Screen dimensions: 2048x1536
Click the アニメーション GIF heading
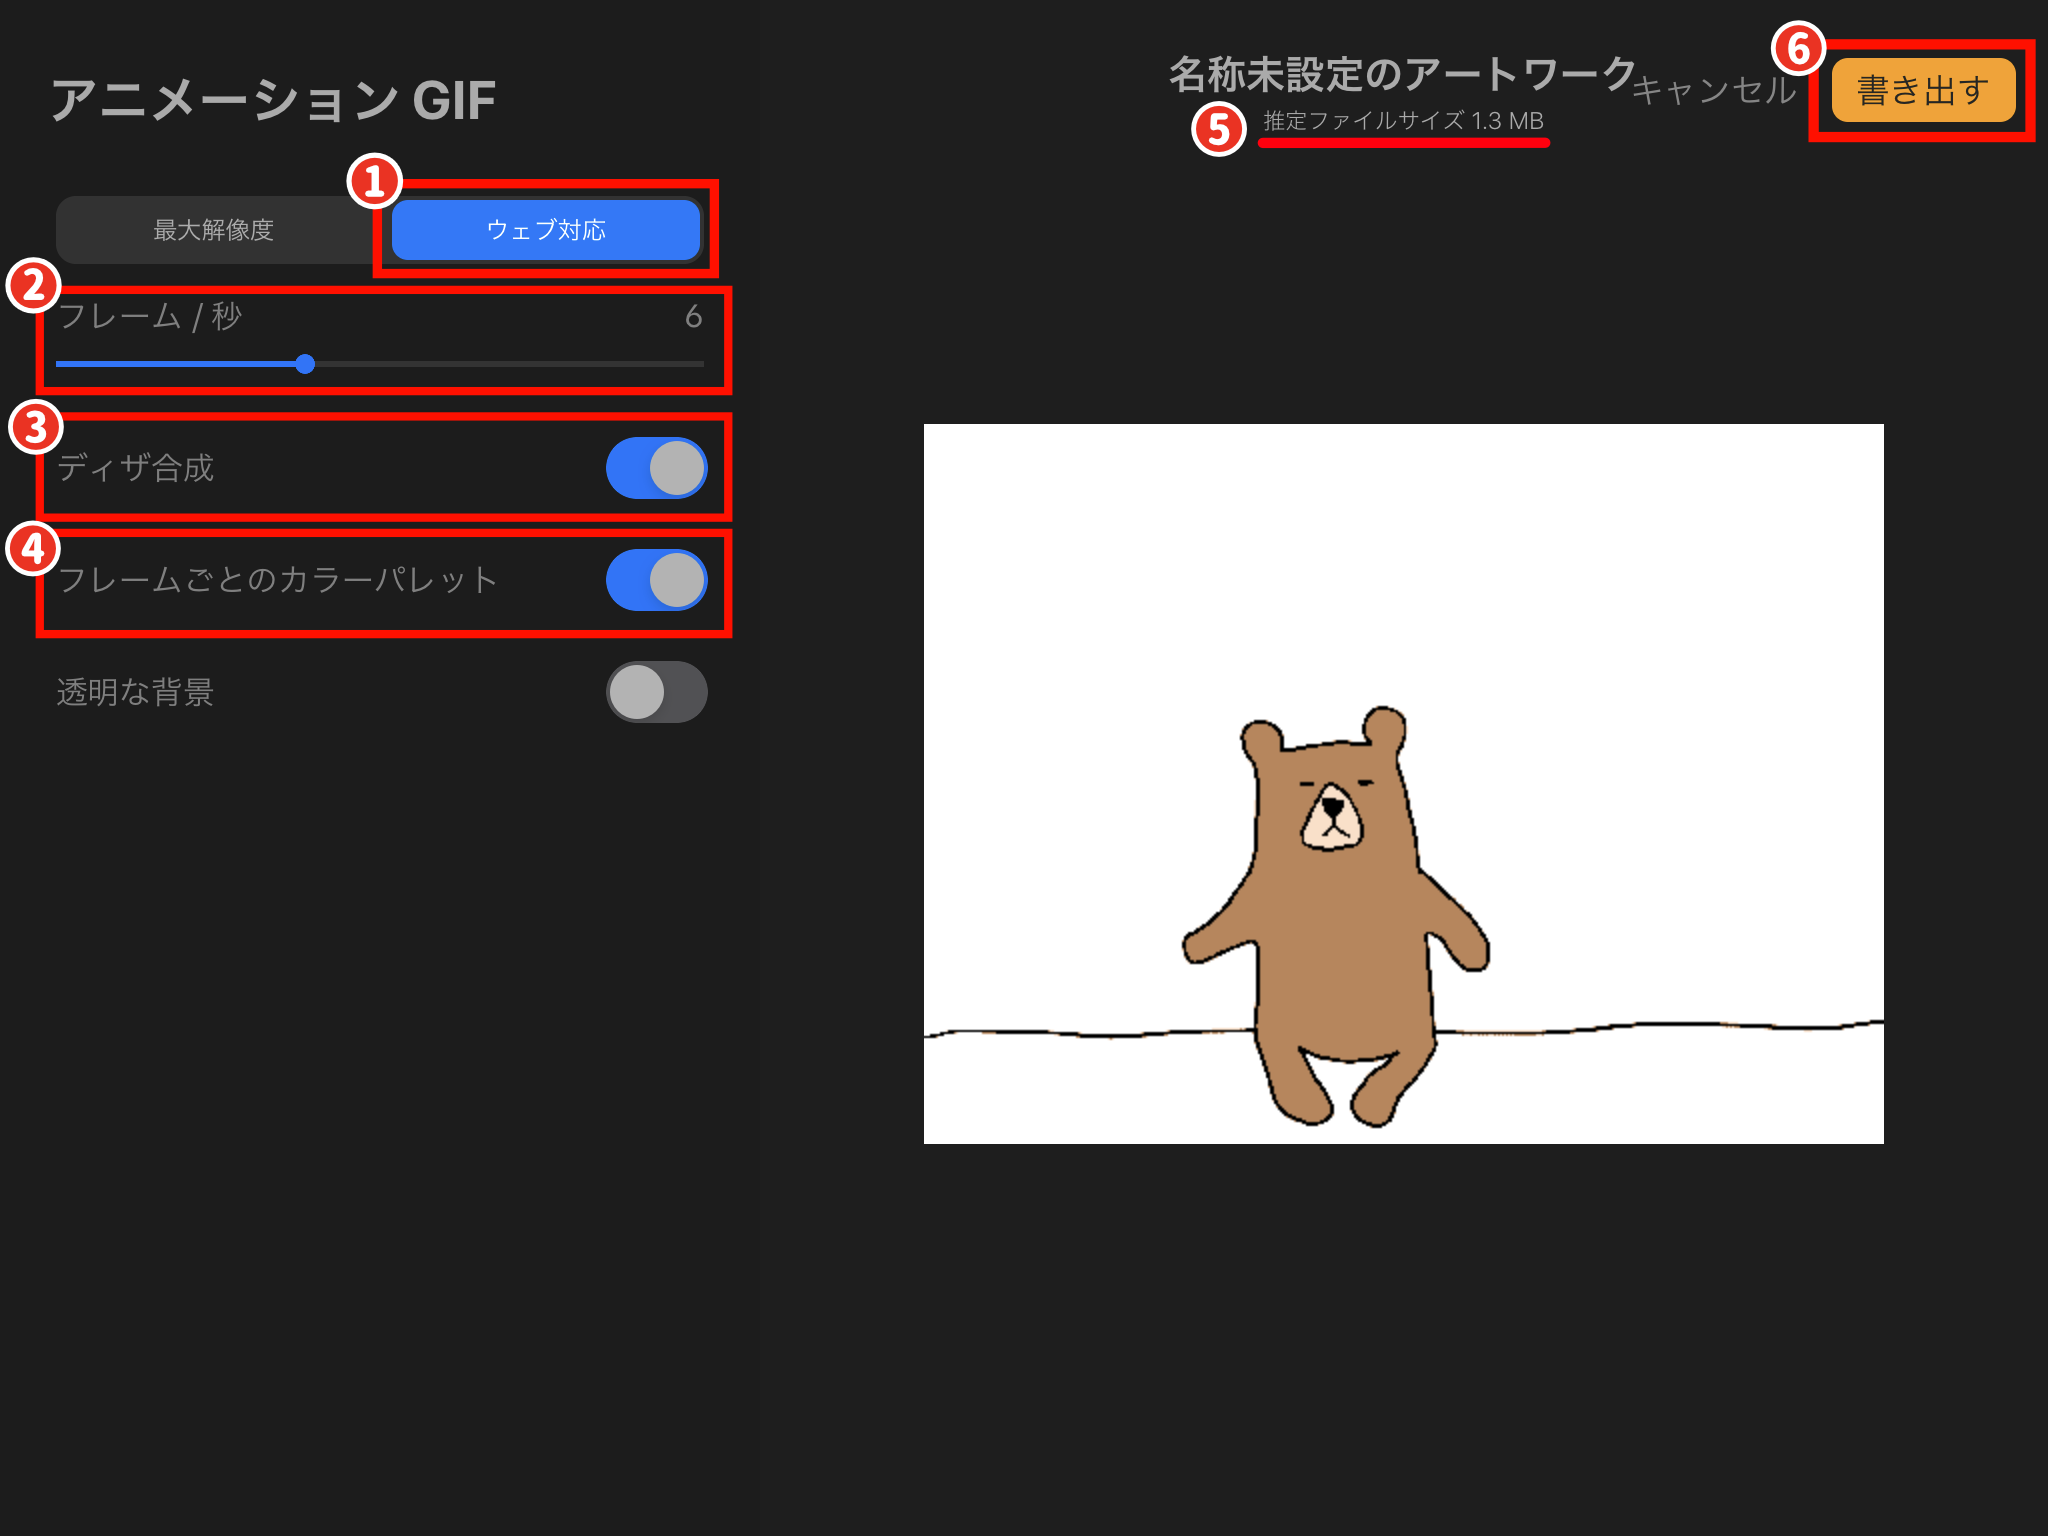pos(273,98)
